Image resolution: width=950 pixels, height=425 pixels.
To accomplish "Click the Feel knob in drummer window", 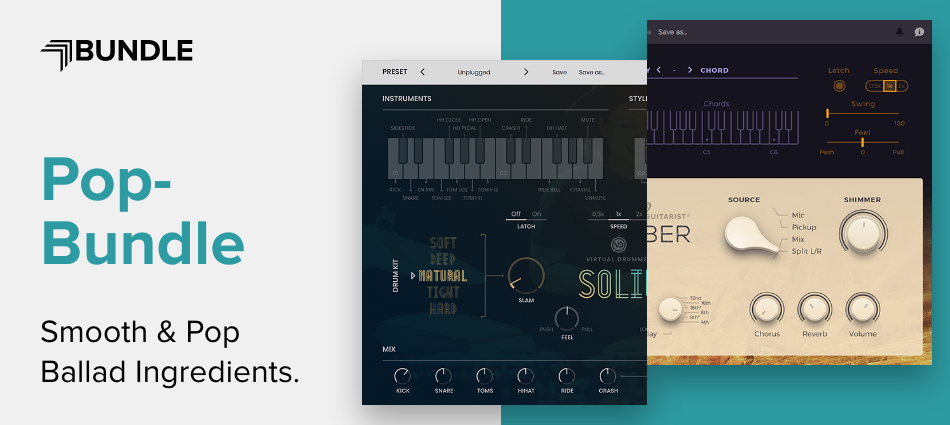I will tap(566, 318).
